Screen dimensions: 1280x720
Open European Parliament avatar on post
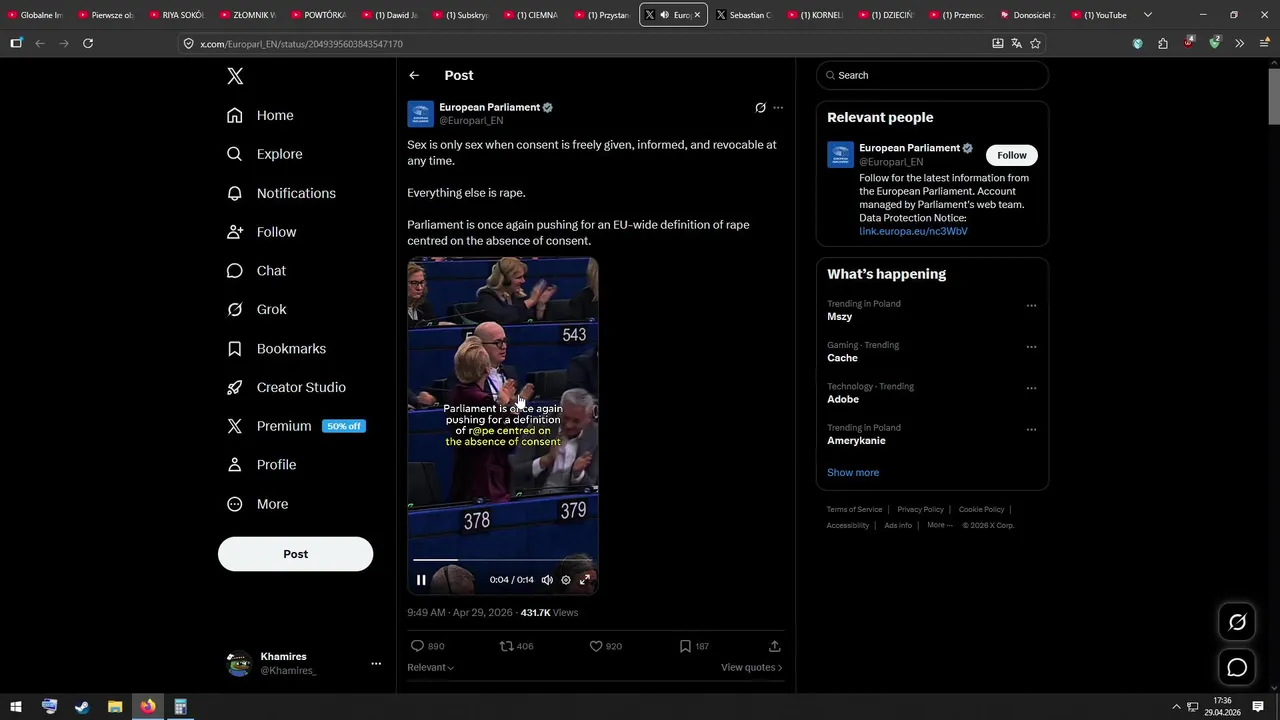coord(420,114)
